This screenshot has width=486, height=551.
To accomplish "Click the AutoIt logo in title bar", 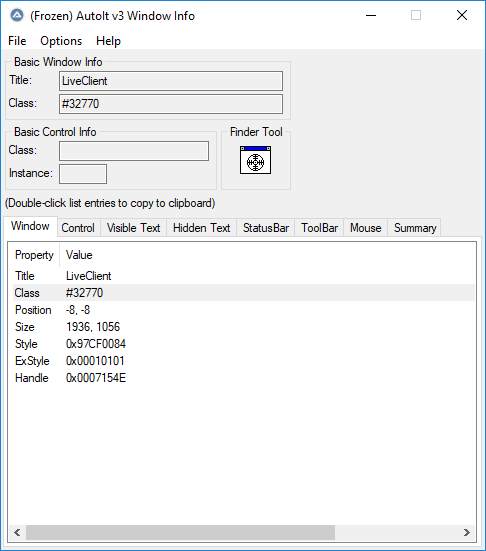I will (17, 15).
